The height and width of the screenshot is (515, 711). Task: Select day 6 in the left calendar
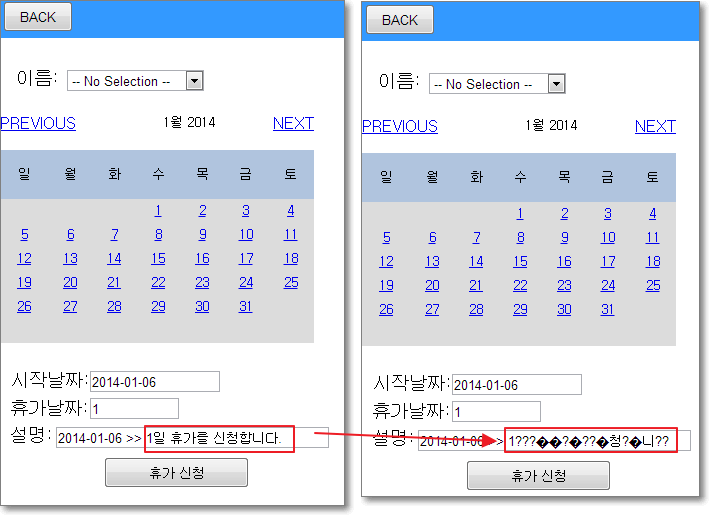click(70, 235)
